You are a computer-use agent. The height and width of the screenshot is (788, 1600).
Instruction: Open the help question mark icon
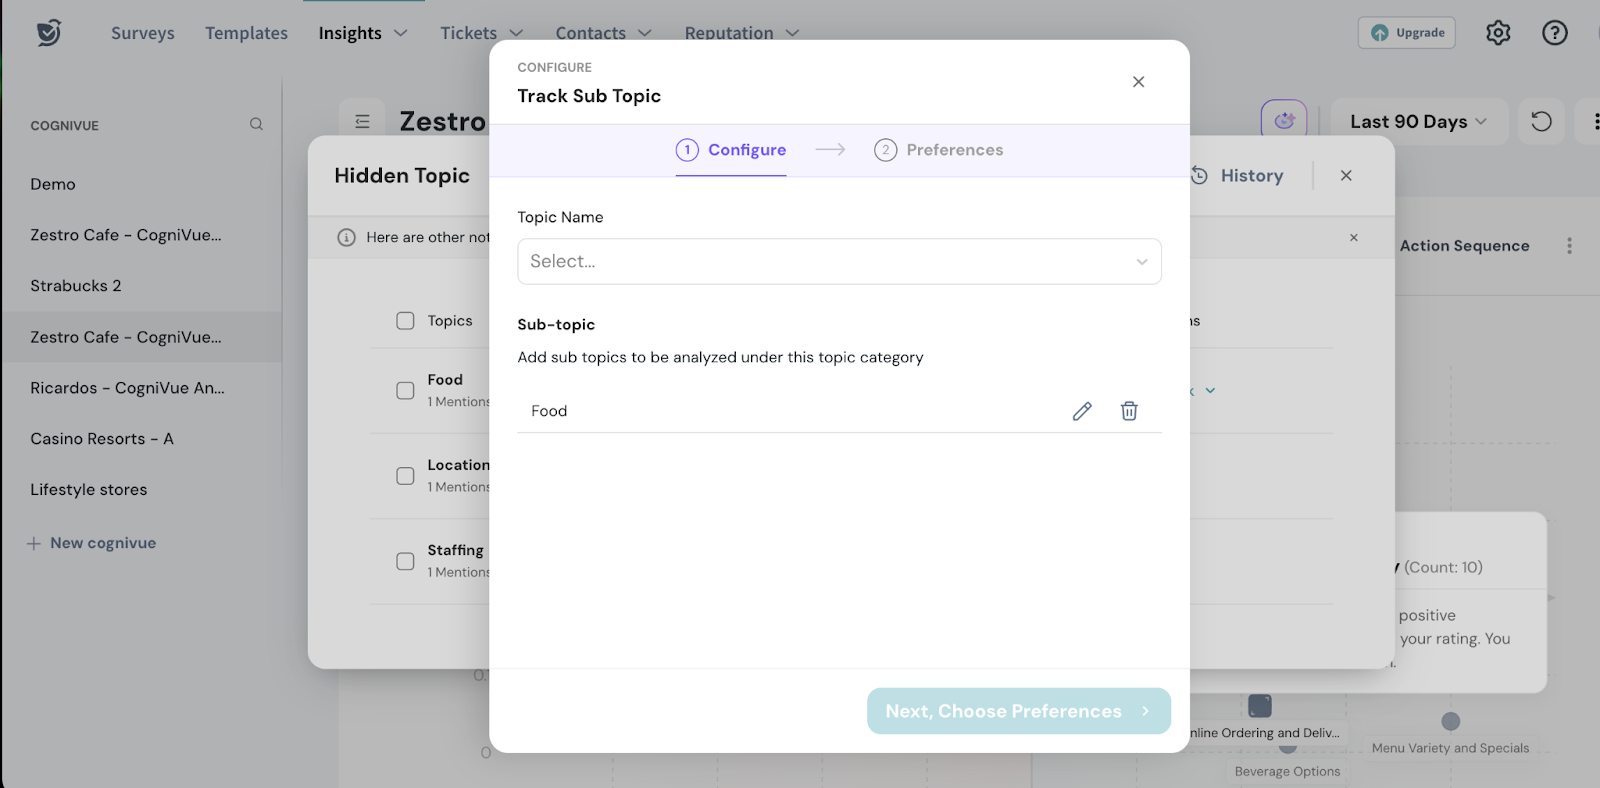(x=1554, y=33)
